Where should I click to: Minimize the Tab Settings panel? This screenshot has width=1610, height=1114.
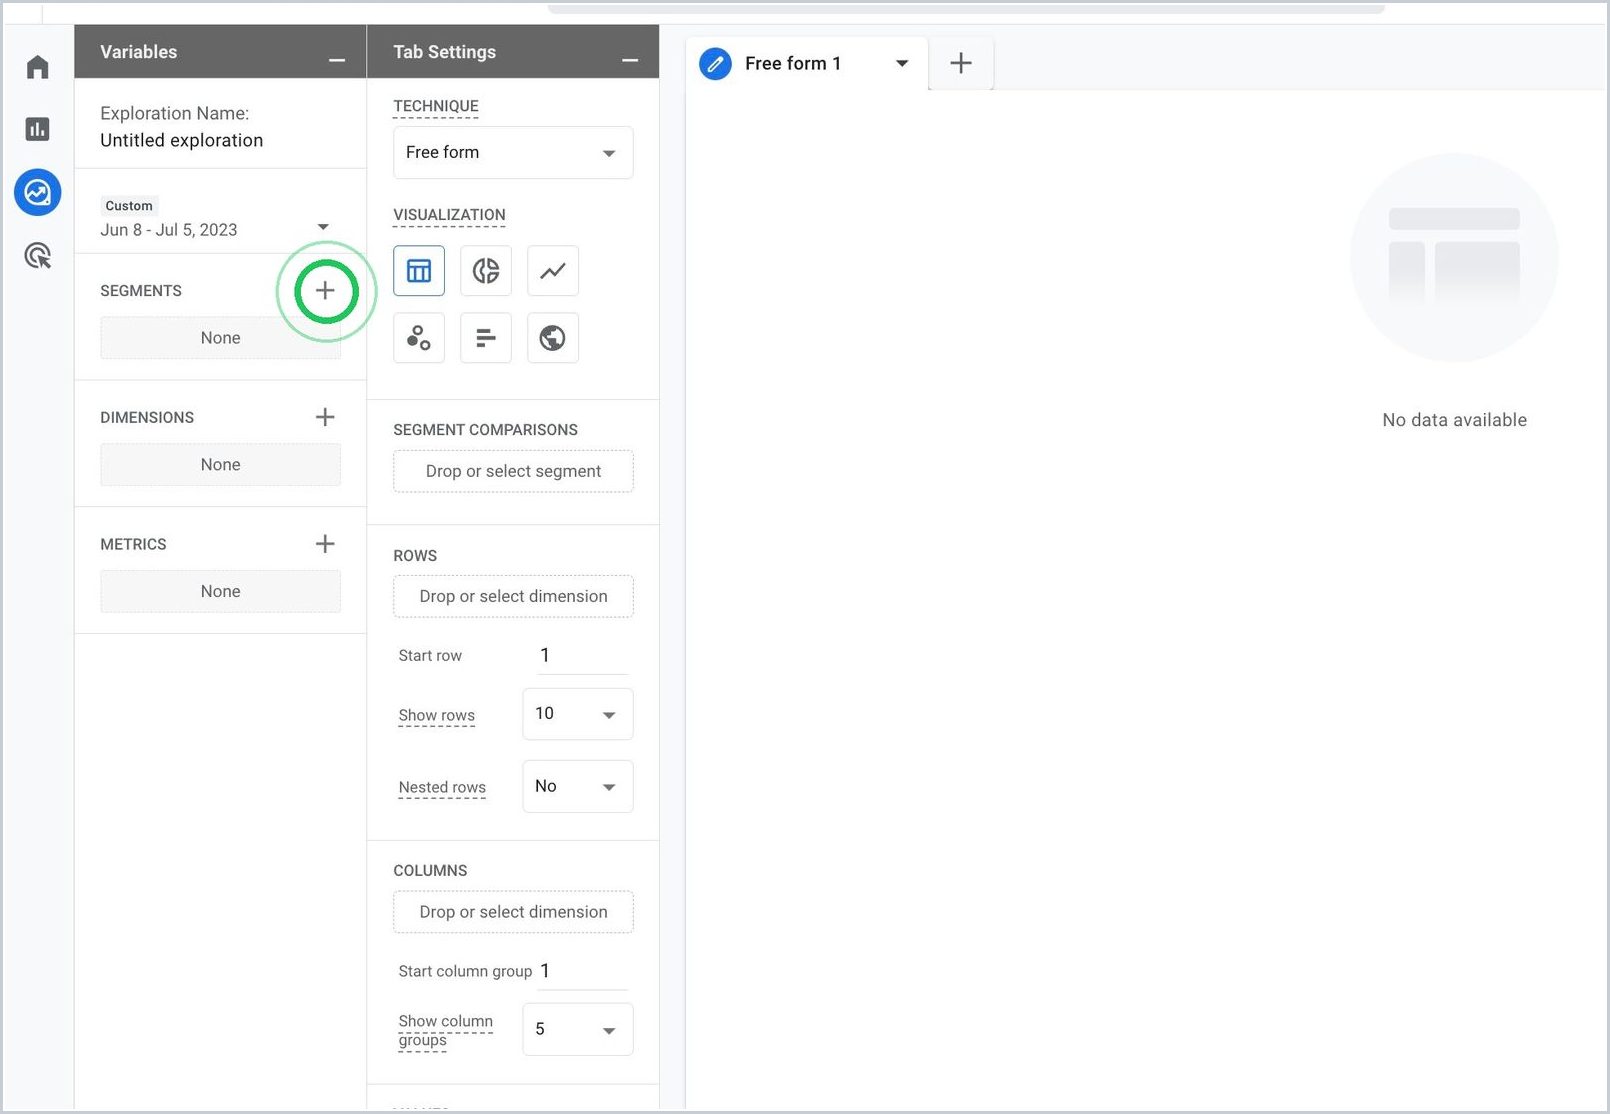click(x=630, y=60)
